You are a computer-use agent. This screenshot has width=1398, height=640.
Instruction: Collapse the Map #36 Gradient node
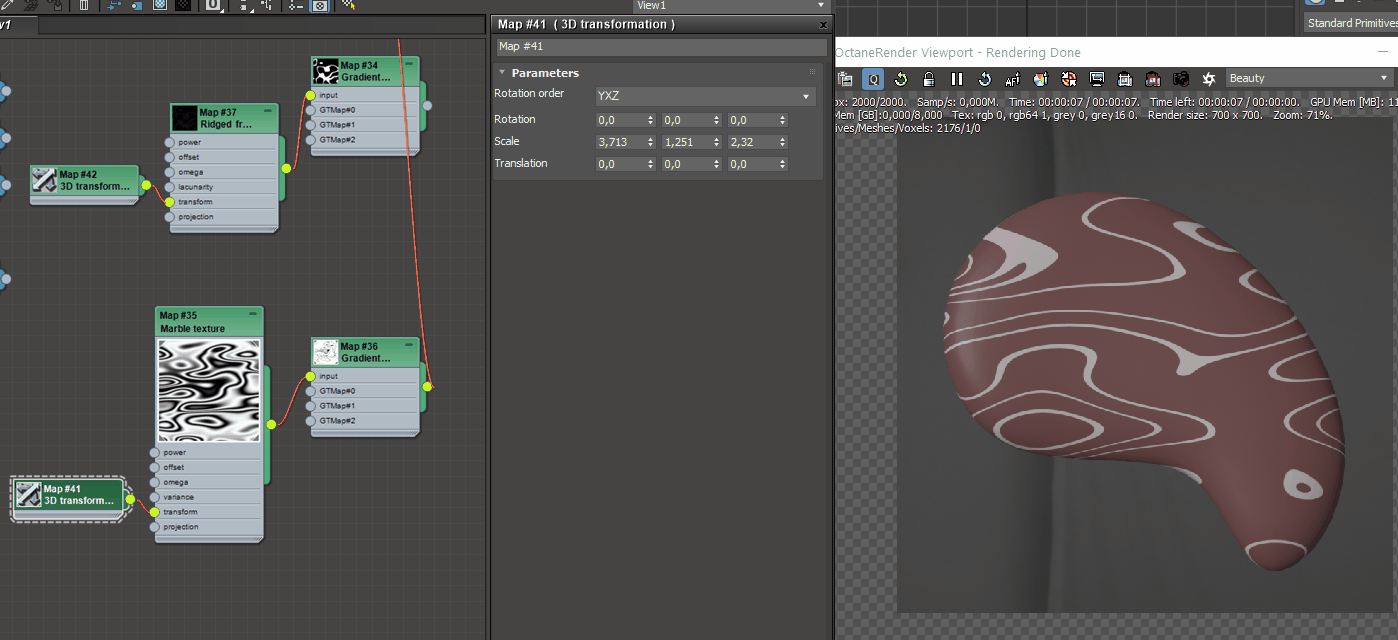coord(409,343)
